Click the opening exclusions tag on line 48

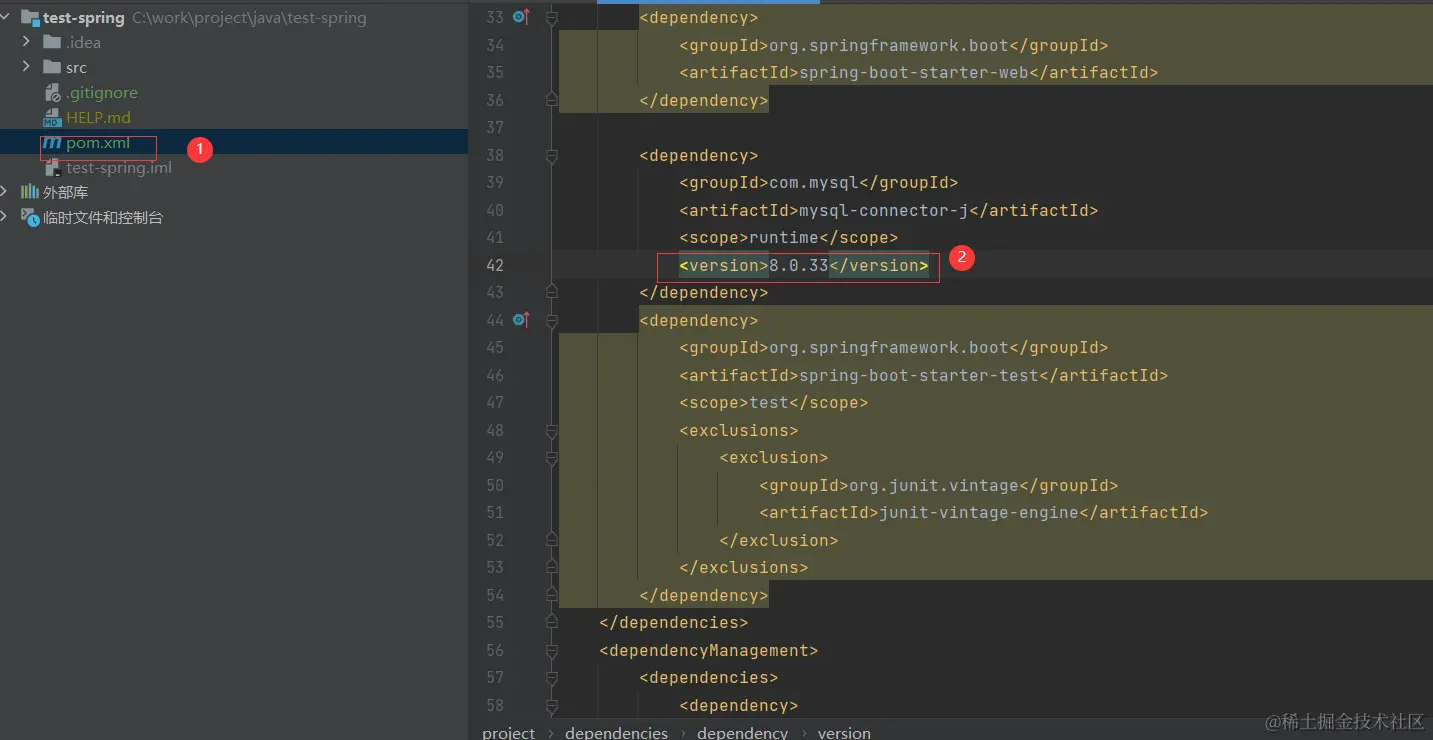(x=739, y=430)
